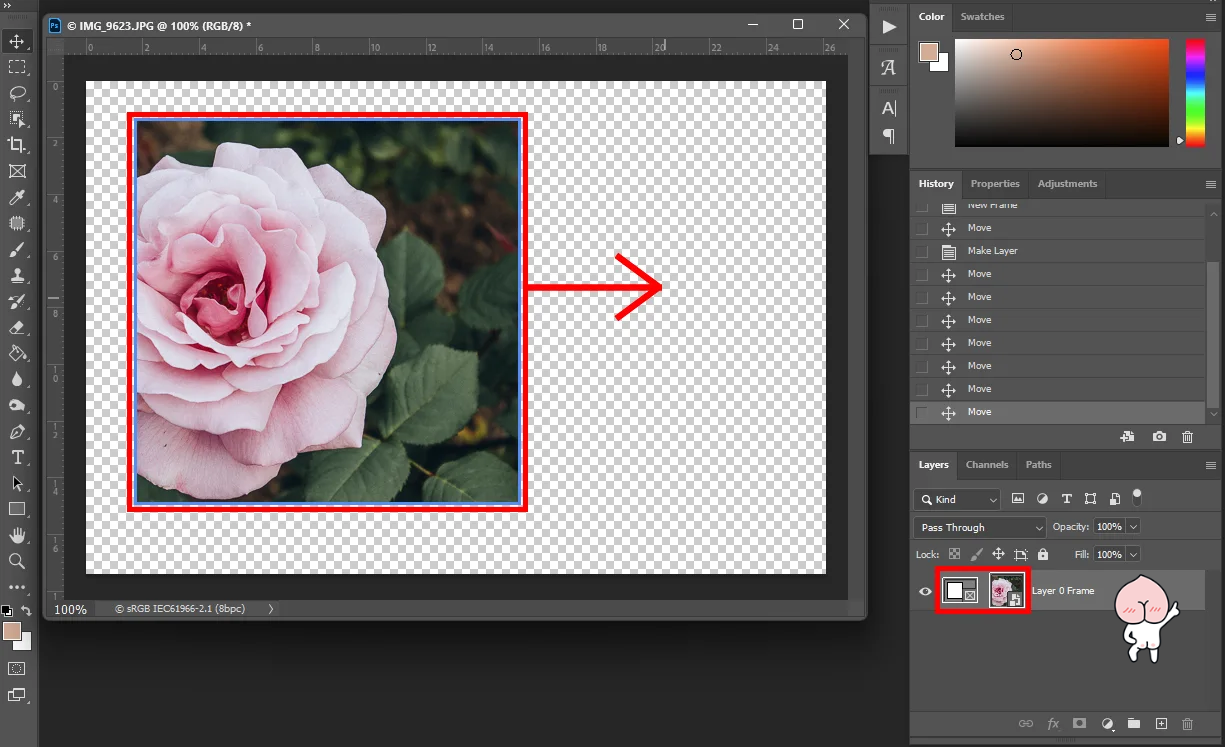The image size is (1225, 747).
Task: Click the link layers icon
Action: [1025, 723]
